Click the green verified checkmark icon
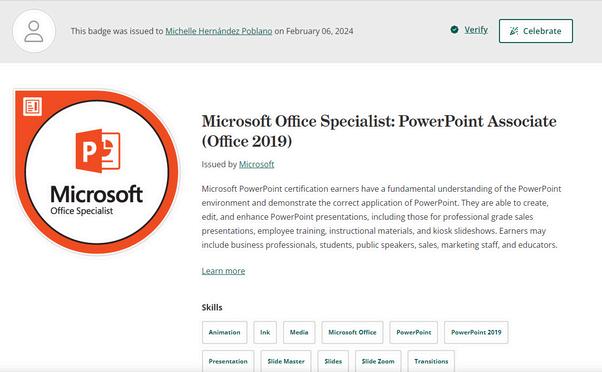 [454, 30]
